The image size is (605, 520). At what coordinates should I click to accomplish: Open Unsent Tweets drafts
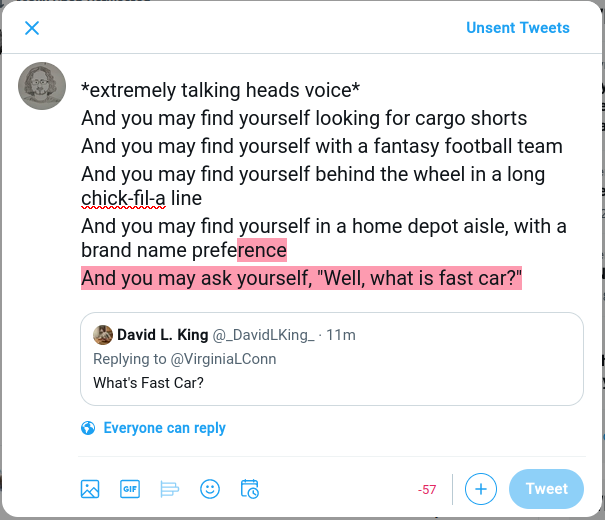click(x=518, y=28)
